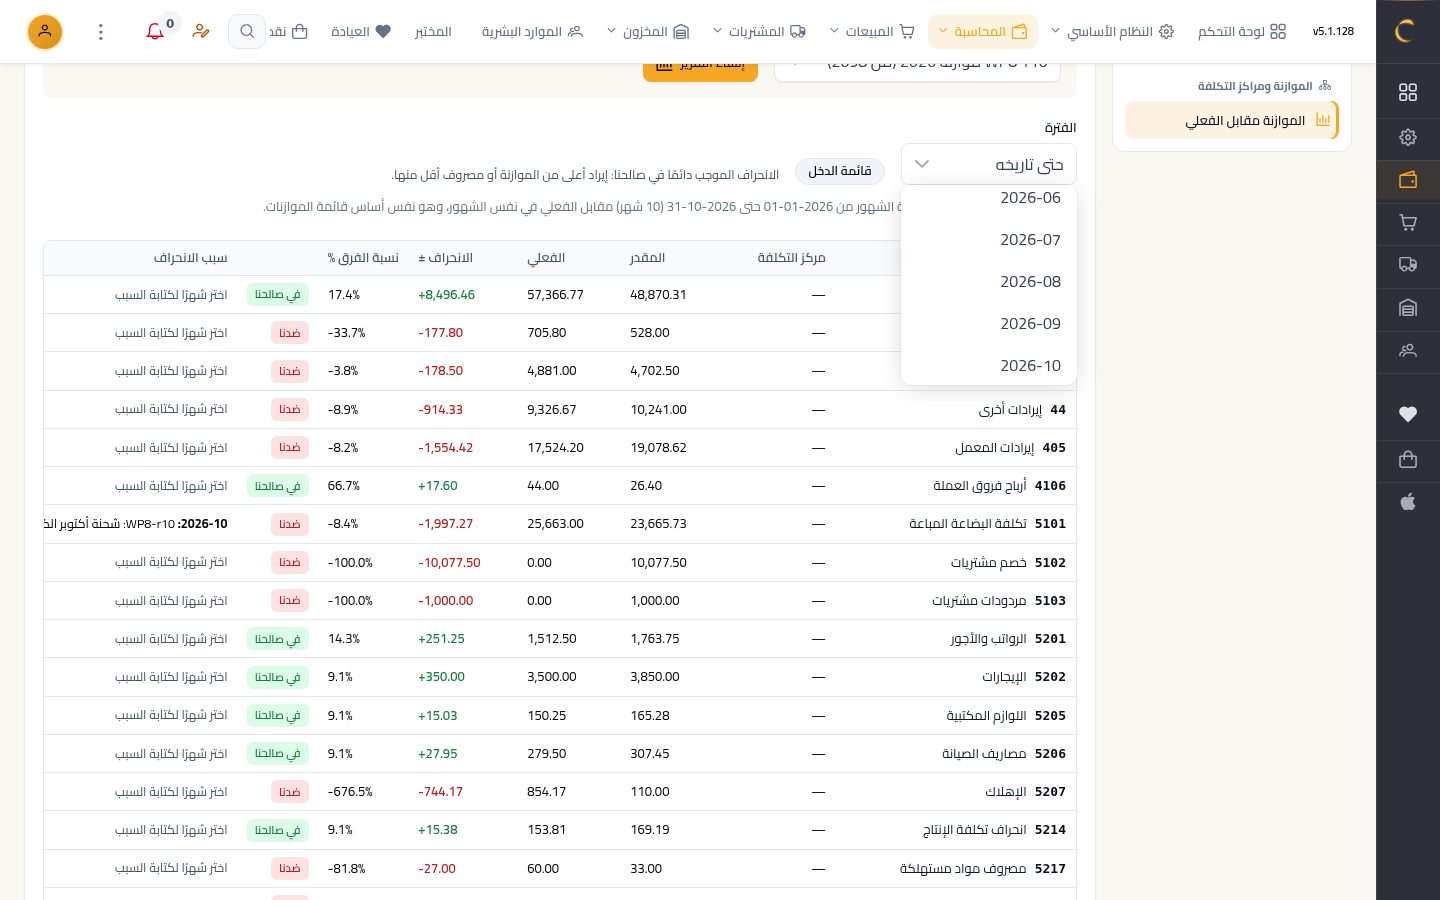Open the sales cart icon in the sidebar
Image resolution: width=1440 pixels, height=900 pixels.
point(1408,223)
